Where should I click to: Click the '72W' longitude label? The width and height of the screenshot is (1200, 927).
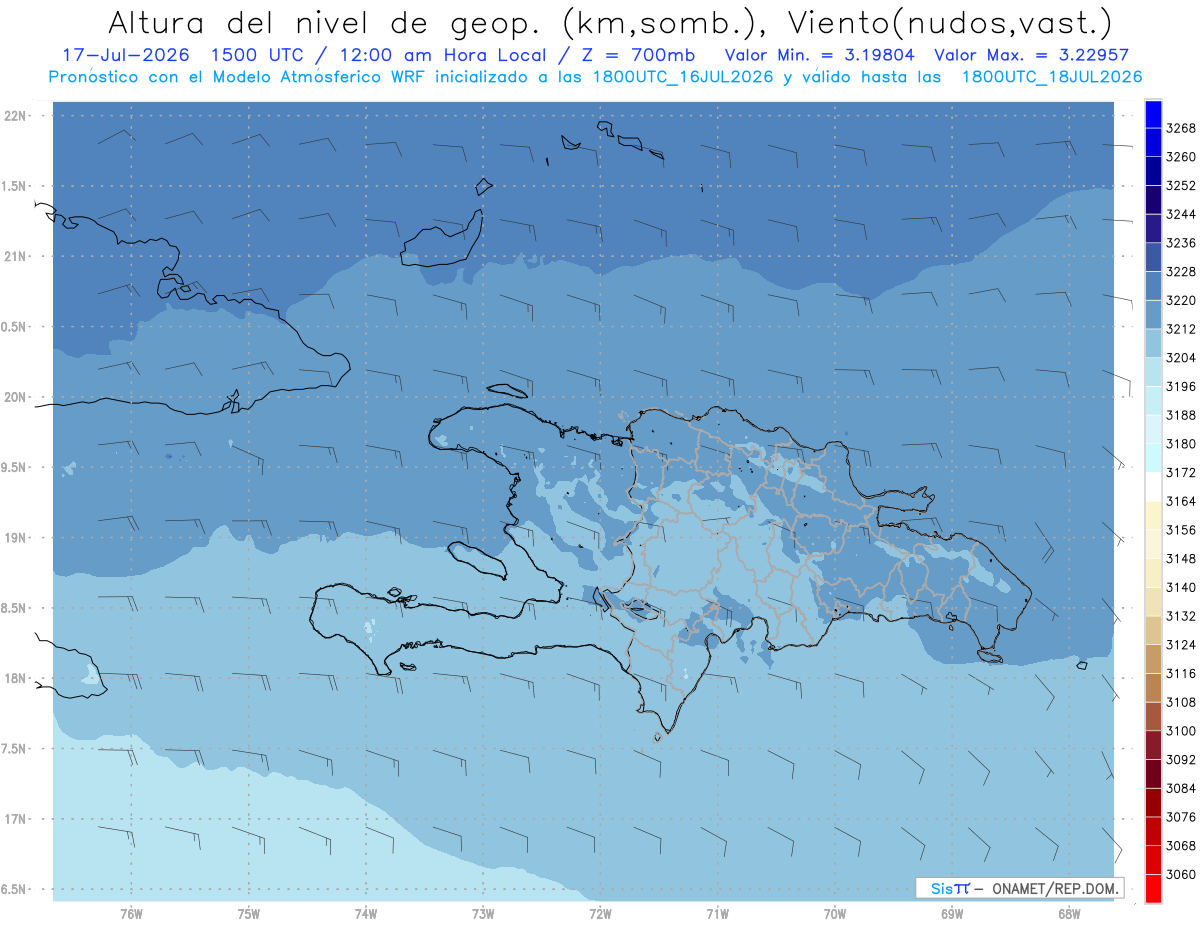click(600, 914)
